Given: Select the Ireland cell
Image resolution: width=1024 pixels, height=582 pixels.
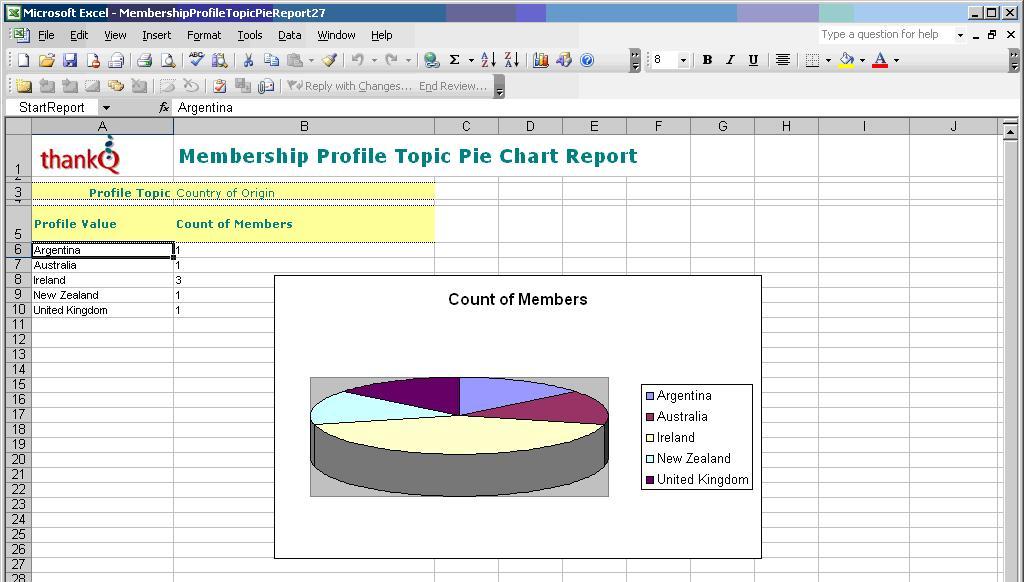Looking at the screenshot, I should coord(103,280).
